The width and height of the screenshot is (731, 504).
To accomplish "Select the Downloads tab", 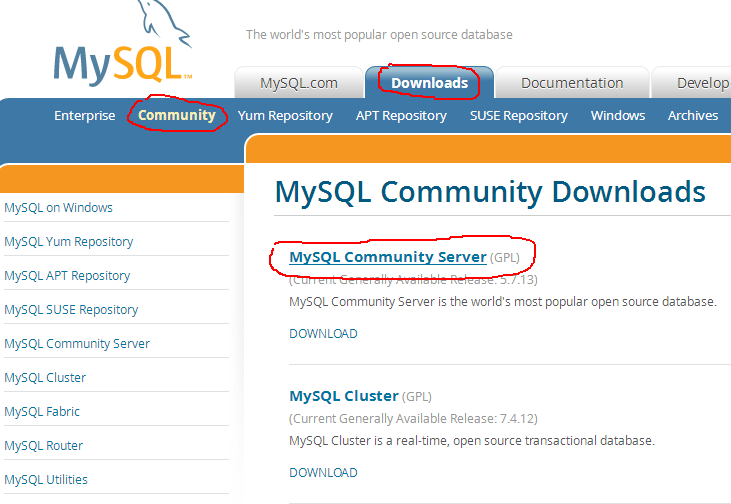I will (429, 83).
